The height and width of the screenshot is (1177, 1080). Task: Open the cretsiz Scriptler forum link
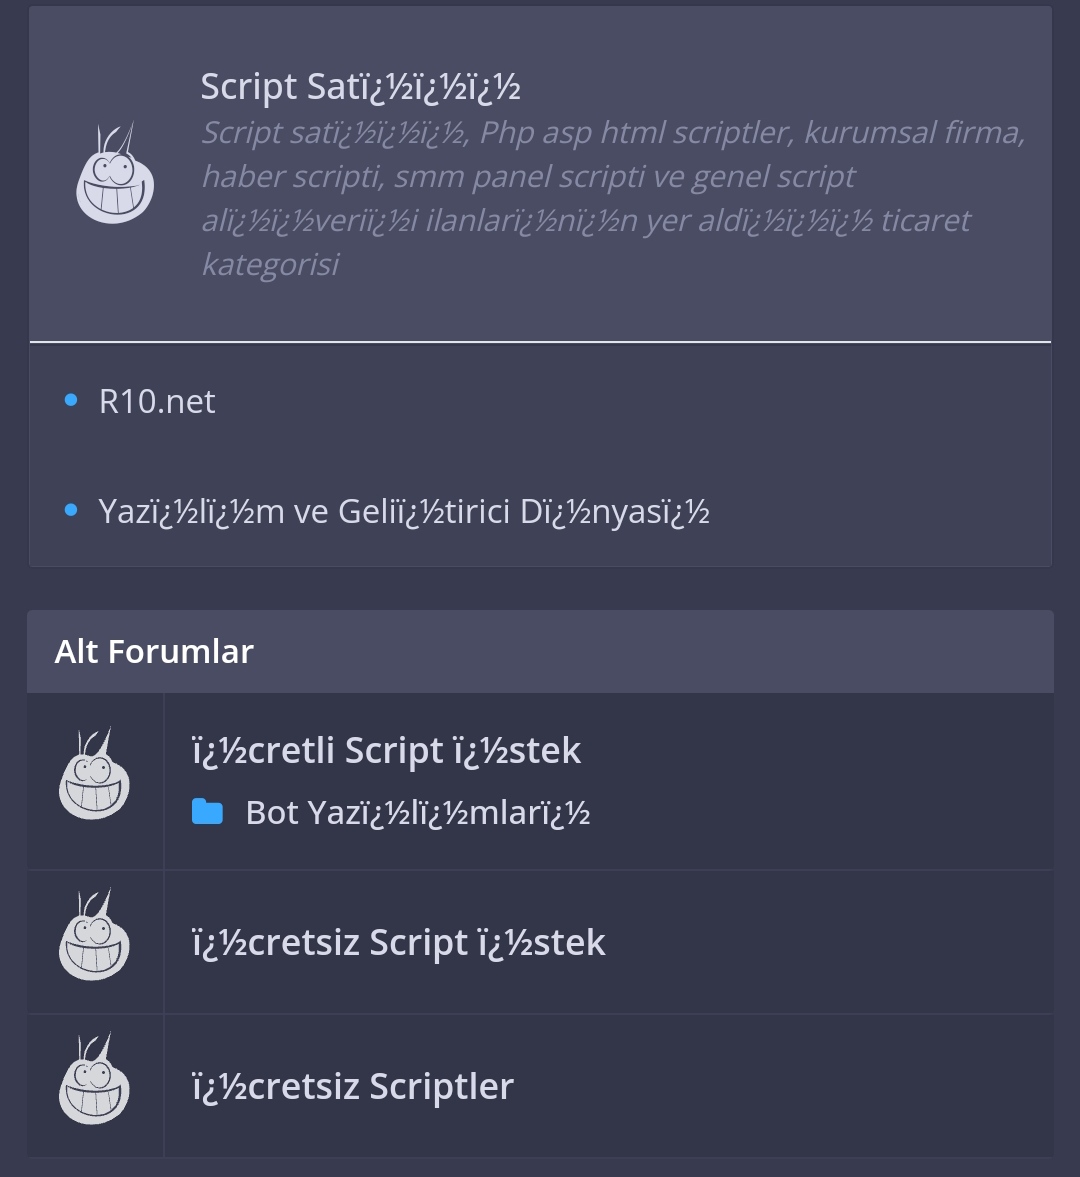[353, 1087]
